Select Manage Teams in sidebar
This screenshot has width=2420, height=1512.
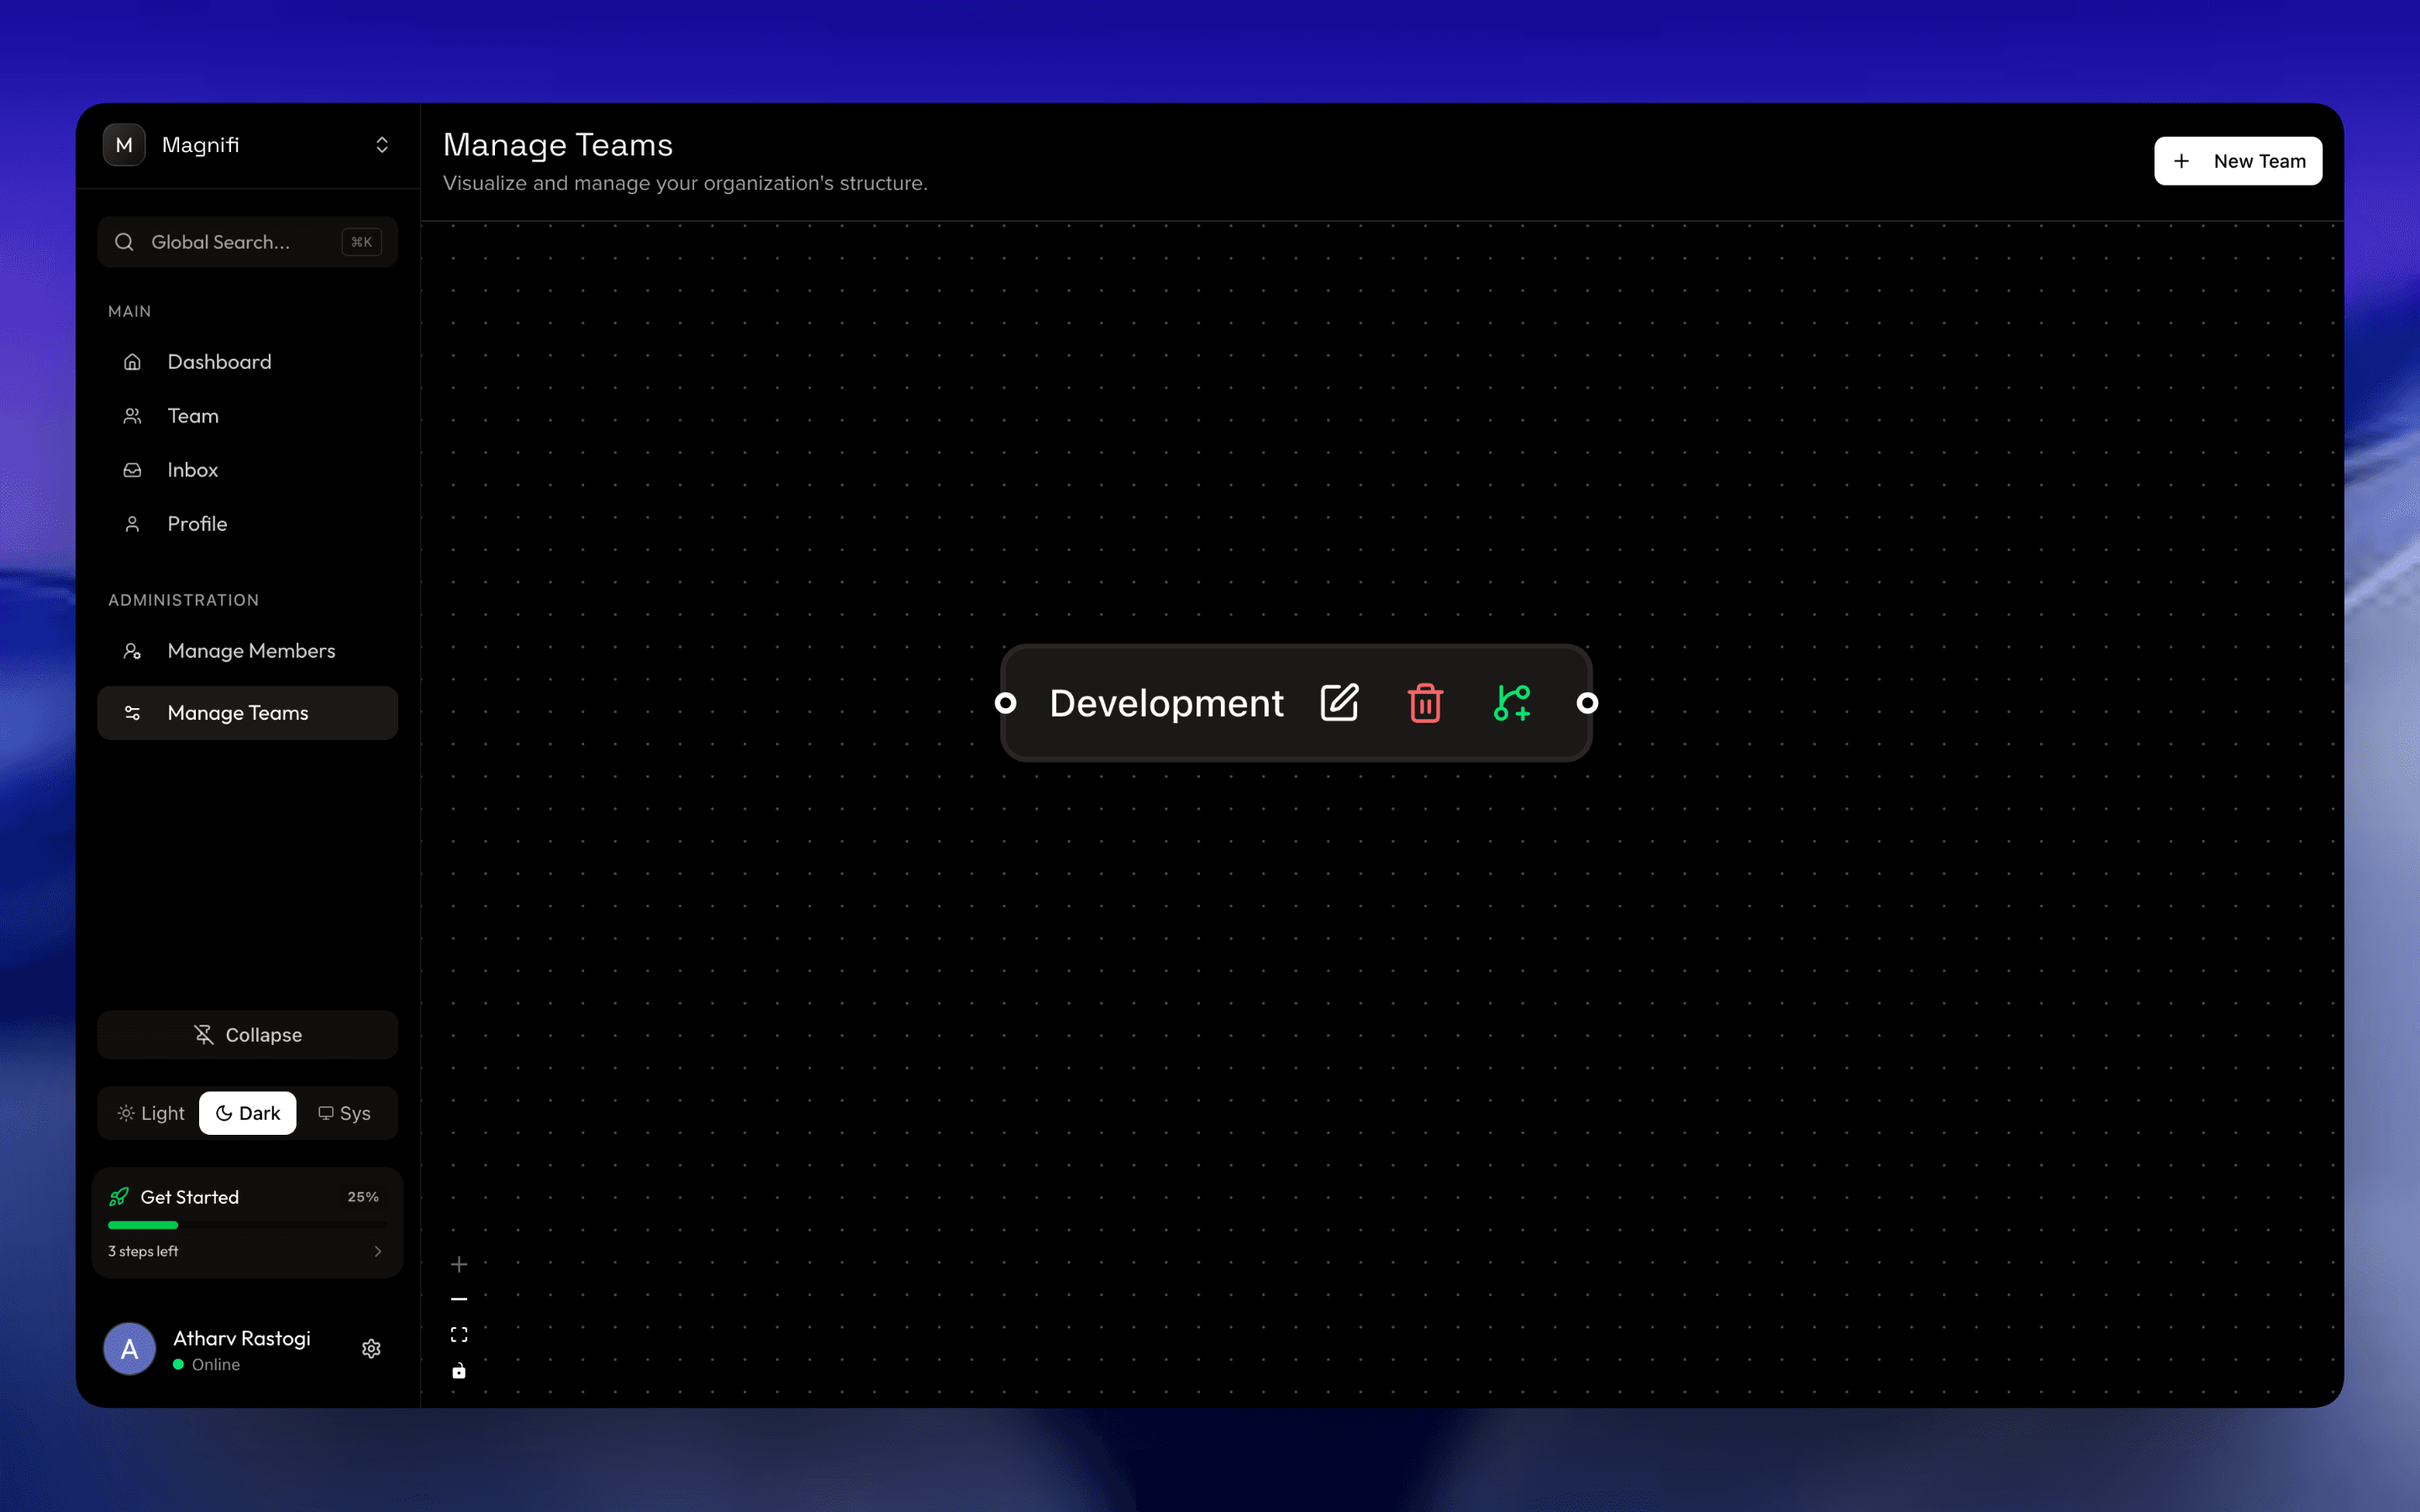pyautogui.click(x=248, y=713)
